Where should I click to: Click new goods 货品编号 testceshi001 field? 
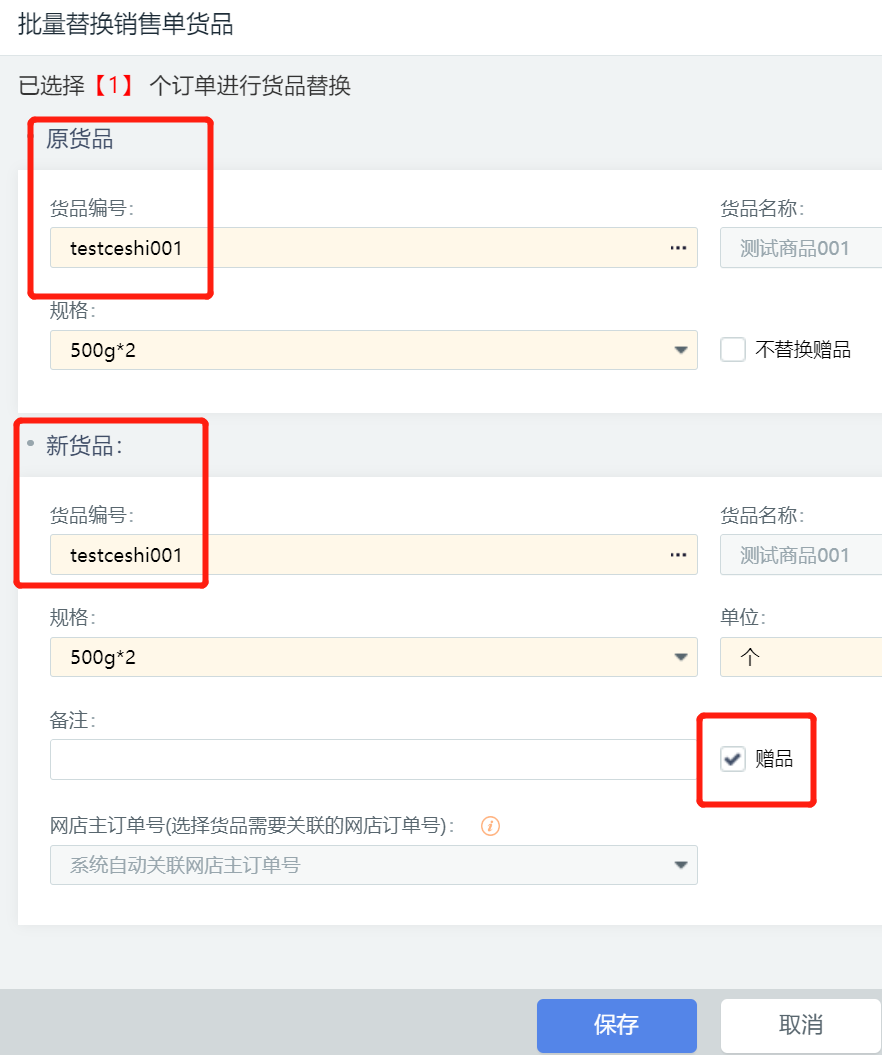click(x=373, y=554)
